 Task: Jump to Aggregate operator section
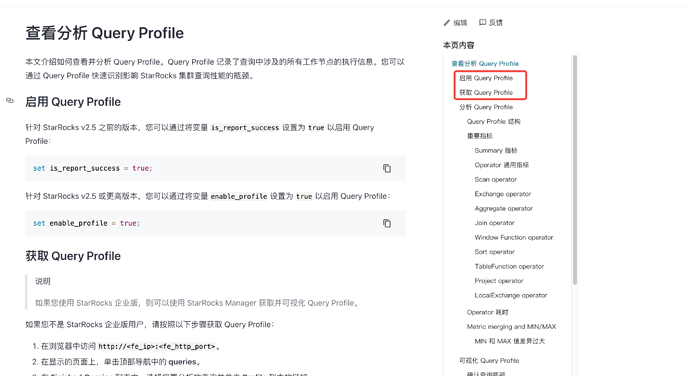(503, 209)
